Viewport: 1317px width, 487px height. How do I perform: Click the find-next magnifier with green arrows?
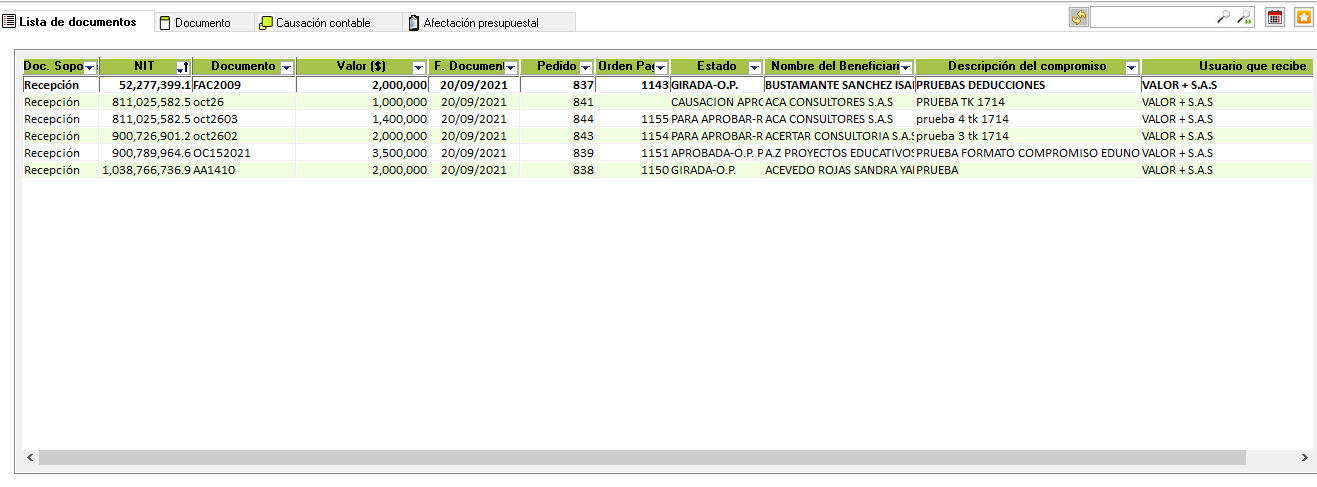click(1244, 17)
